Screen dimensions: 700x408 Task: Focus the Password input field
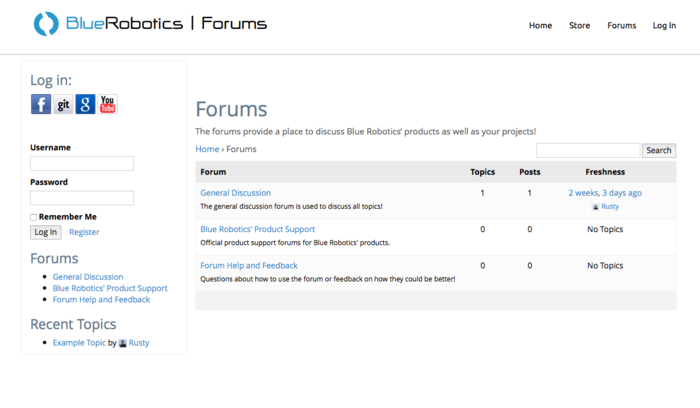click(x=82, y=198)
